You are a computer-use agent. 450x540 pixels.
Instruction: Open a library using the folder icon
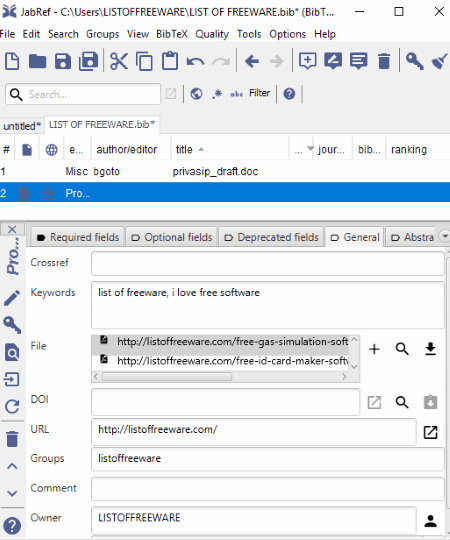38,62
